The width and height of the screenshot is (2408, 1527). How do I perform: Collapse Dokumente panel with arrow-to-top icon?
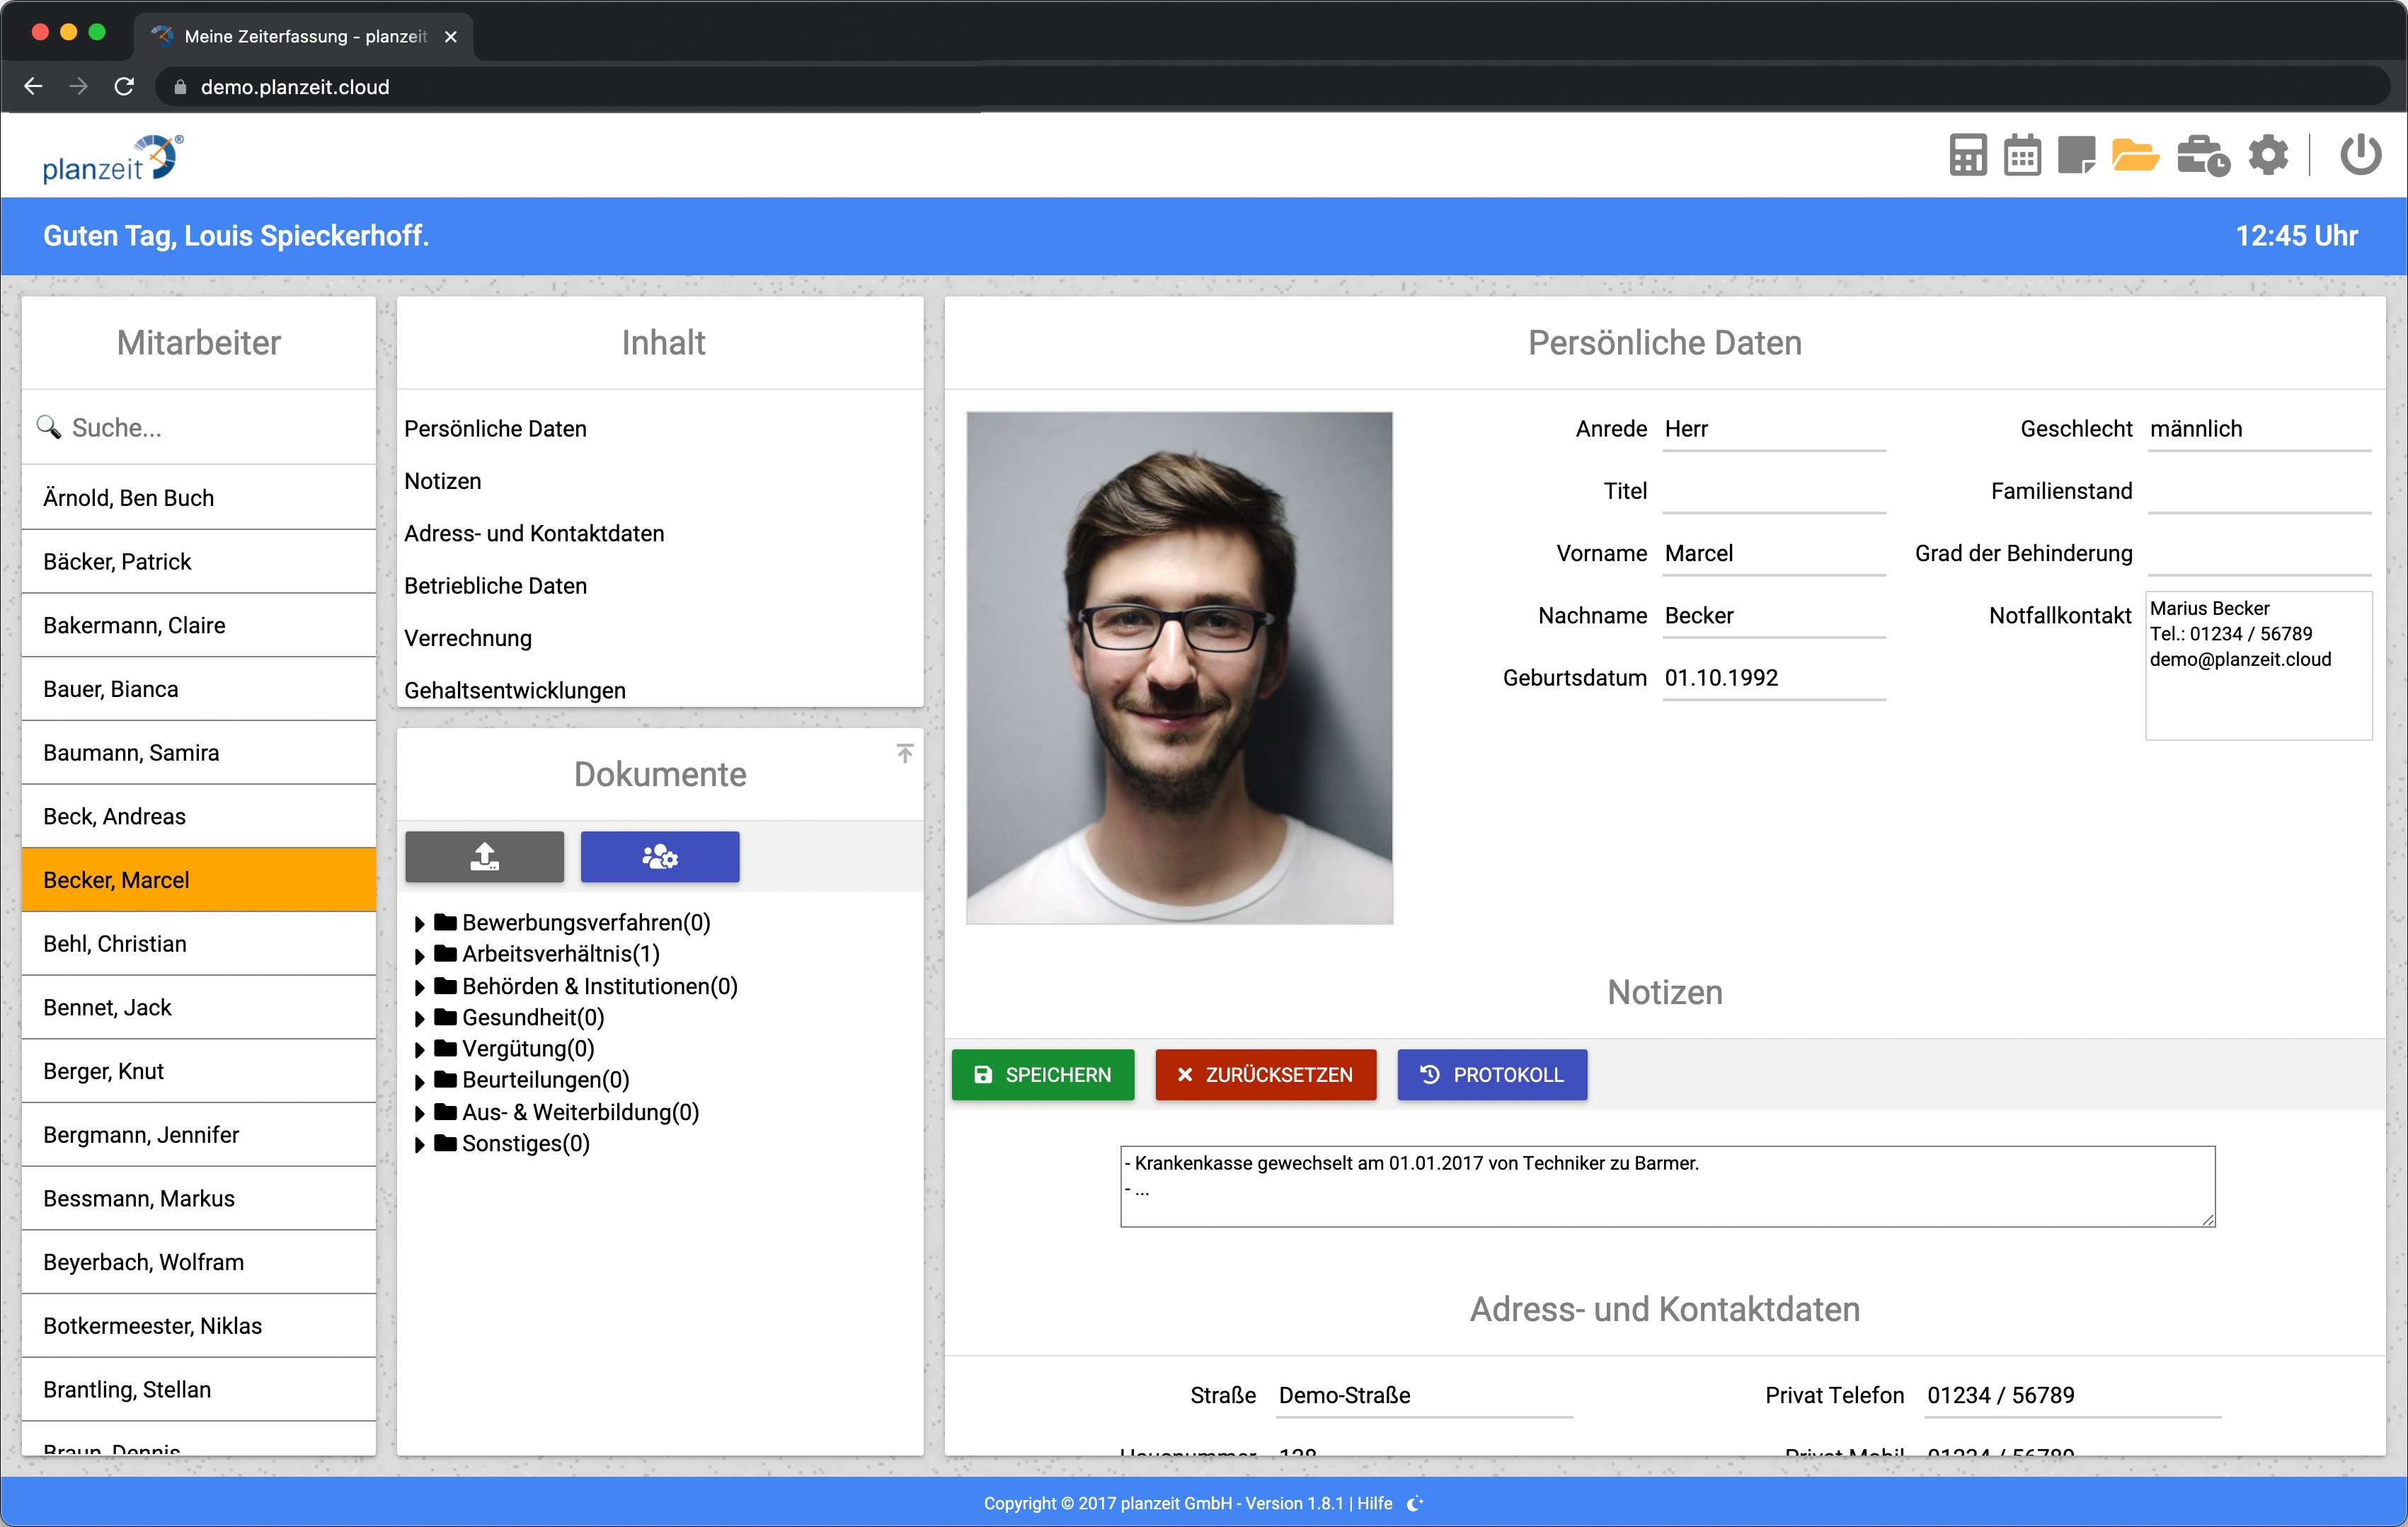click(x=904, y=753)
